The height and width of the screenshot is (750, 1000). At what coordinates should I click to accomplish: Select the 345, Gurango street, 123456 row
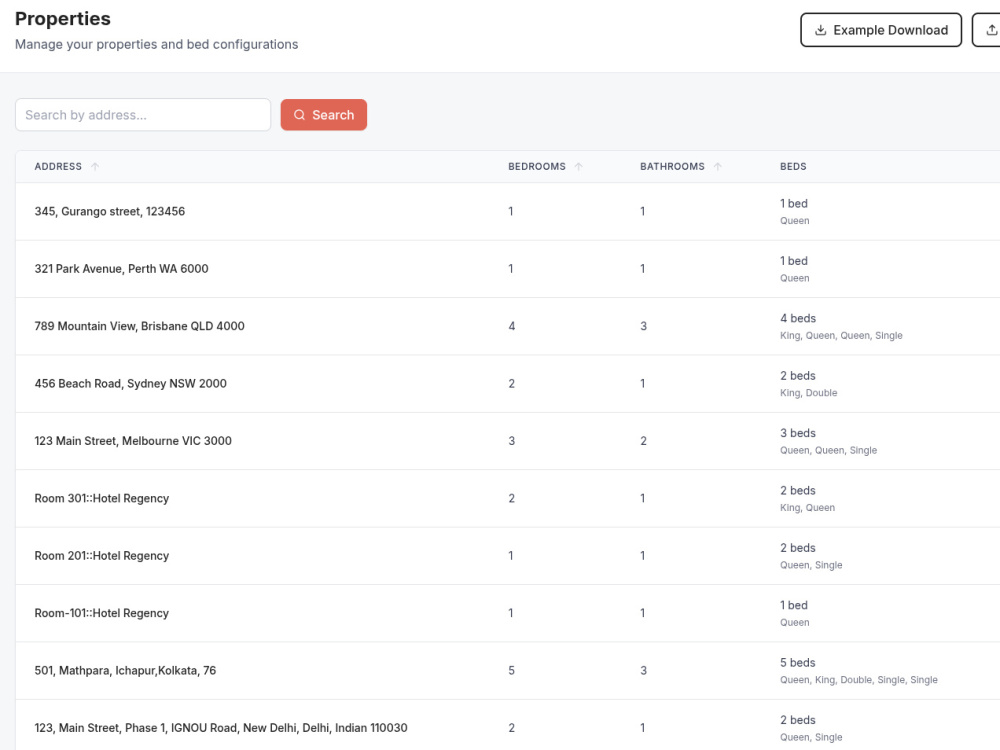[508, 212]
